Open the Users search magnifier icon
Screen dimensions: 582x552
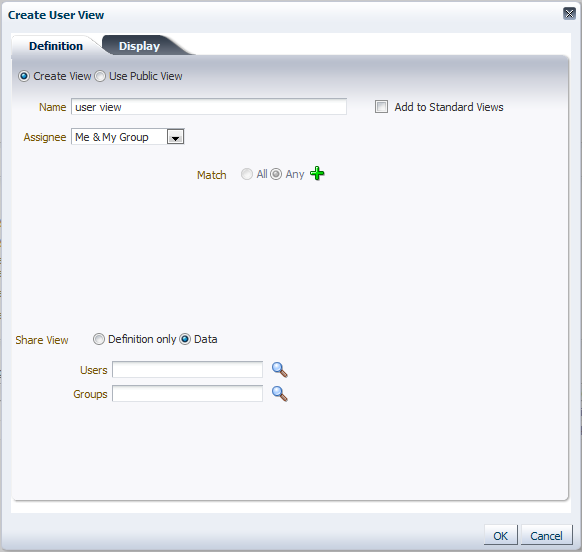[x=280, y=370]
